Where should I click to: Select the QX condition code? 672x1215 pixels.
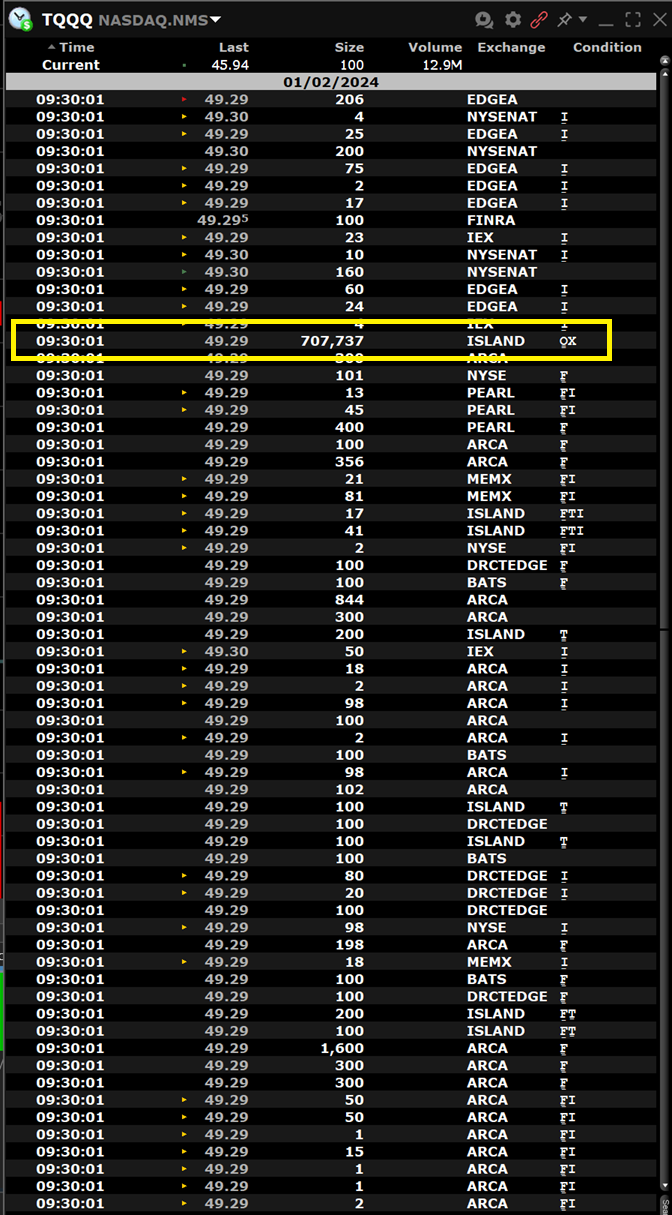[568, 341]
